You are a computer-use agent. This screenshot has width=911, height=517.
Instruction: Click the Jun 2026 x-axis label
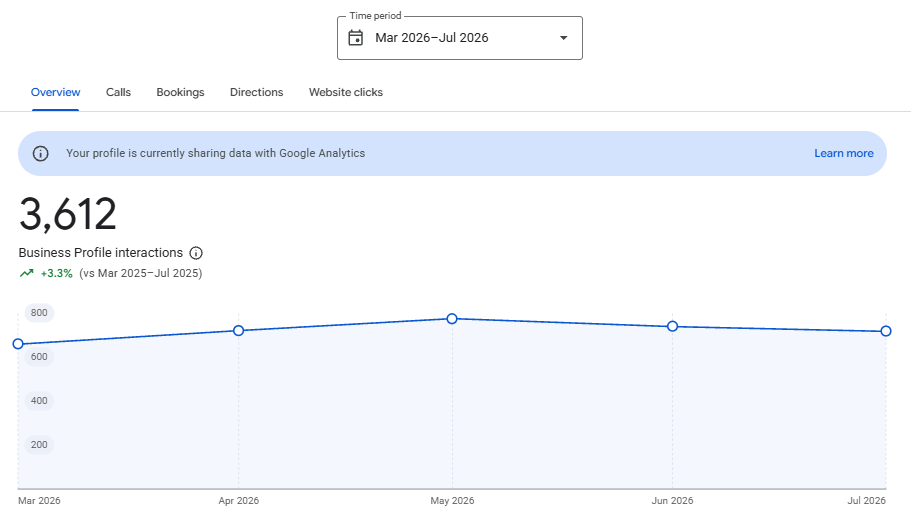point(672,501)
